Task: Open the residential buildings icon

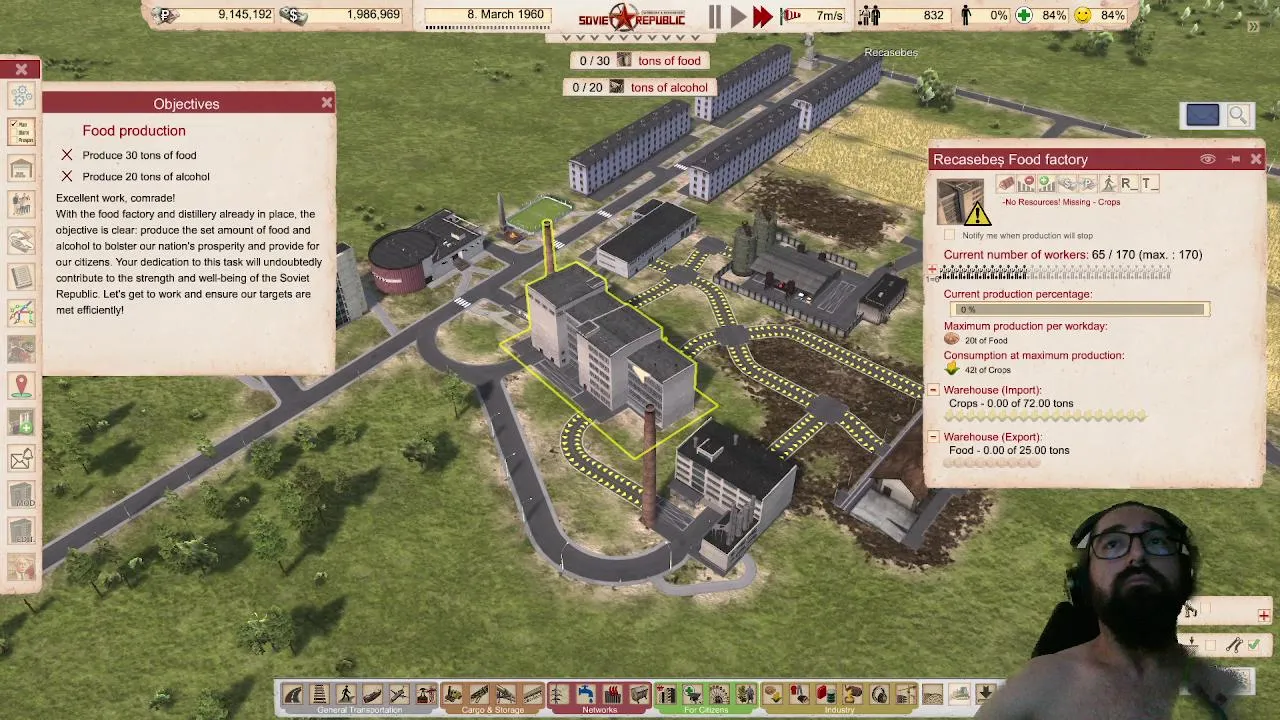Action: coord(665,693)
